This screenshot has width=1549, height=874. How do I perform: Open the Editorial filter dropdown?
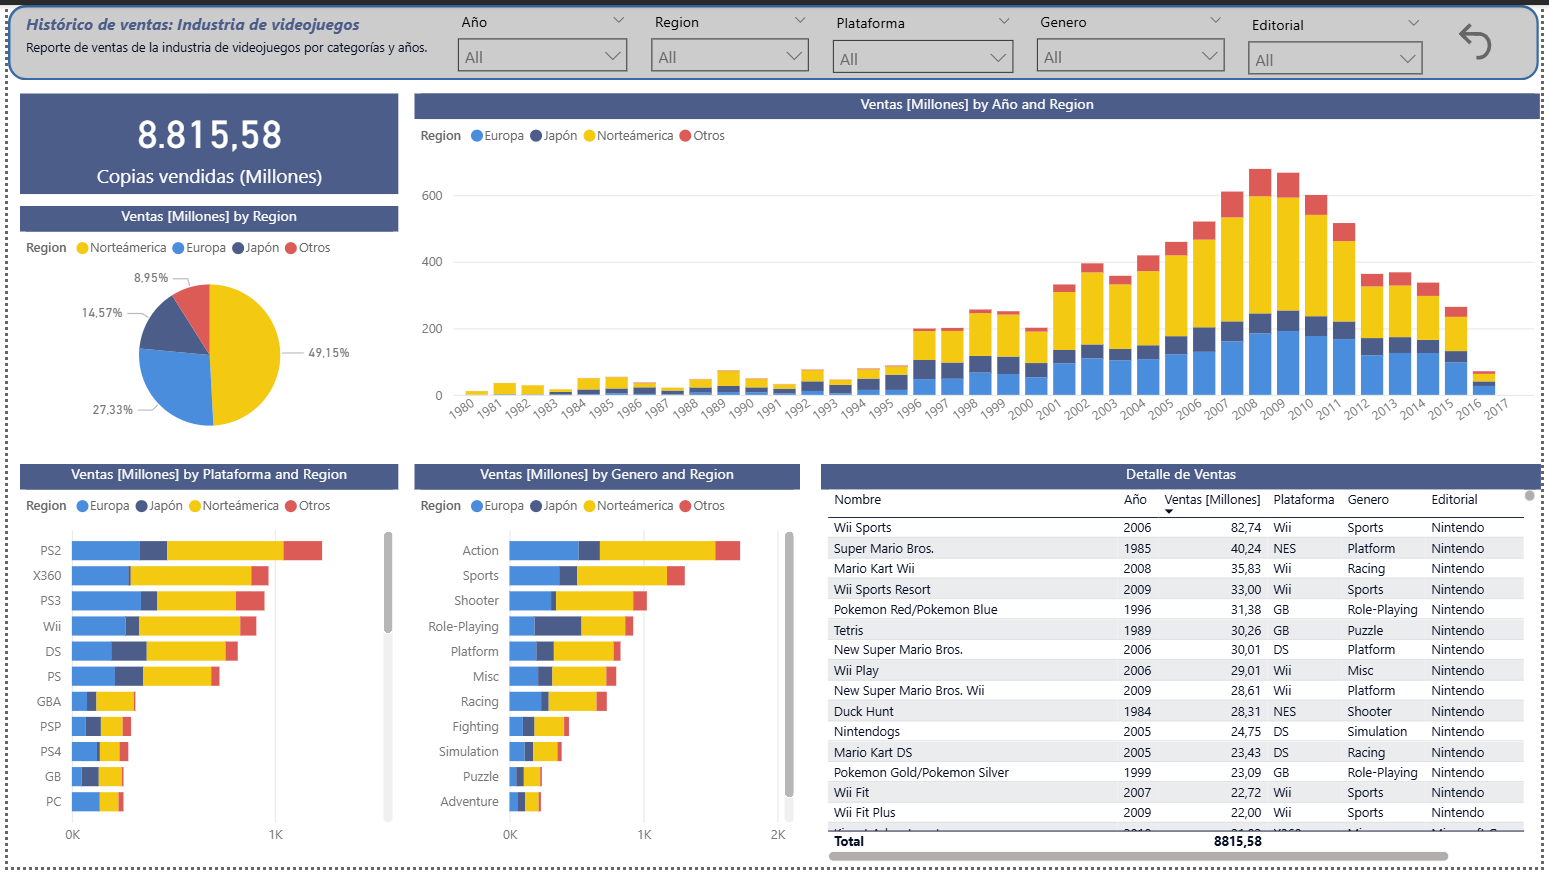tap(1335, 59)
